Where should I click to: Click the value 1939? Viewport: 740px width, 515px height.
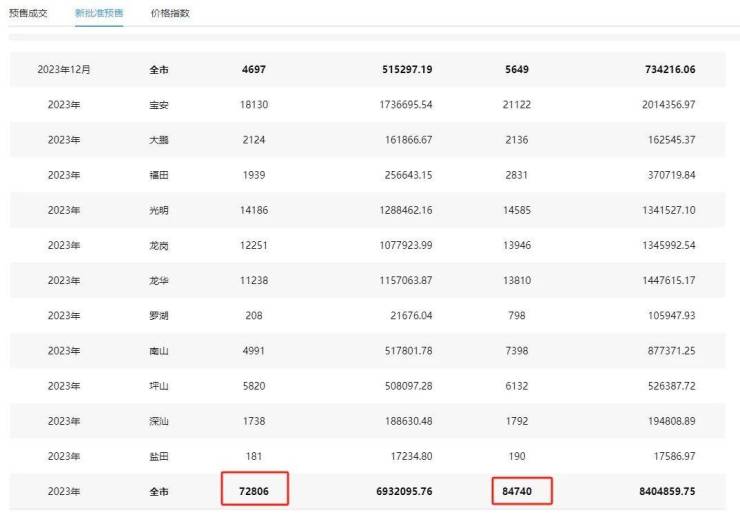tap(254, 175)
